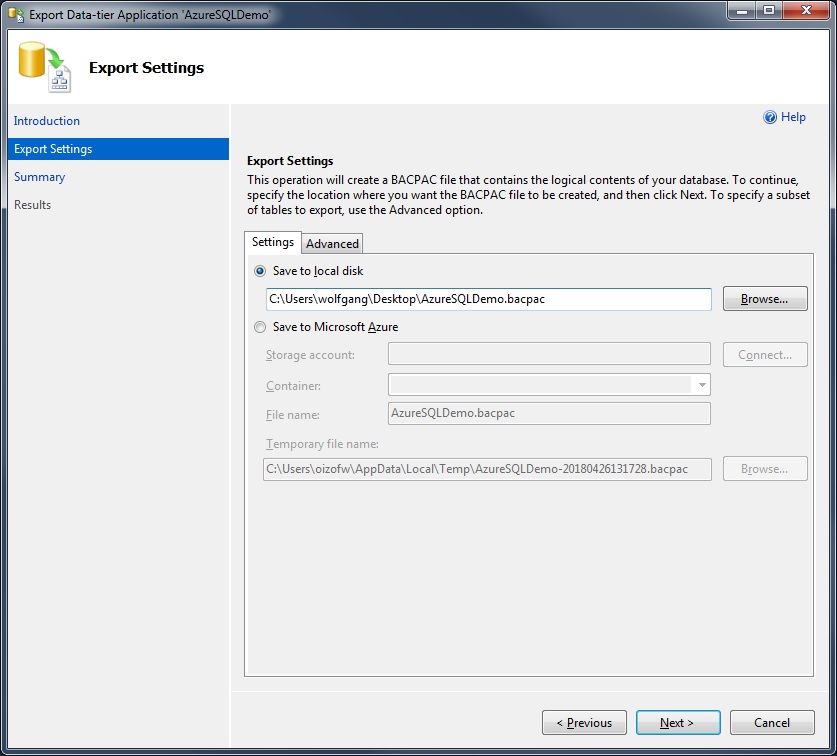The height and width of the screenshot is (756, 837).
Task: Switch to the Advanced tab
Action: [332, 243]
